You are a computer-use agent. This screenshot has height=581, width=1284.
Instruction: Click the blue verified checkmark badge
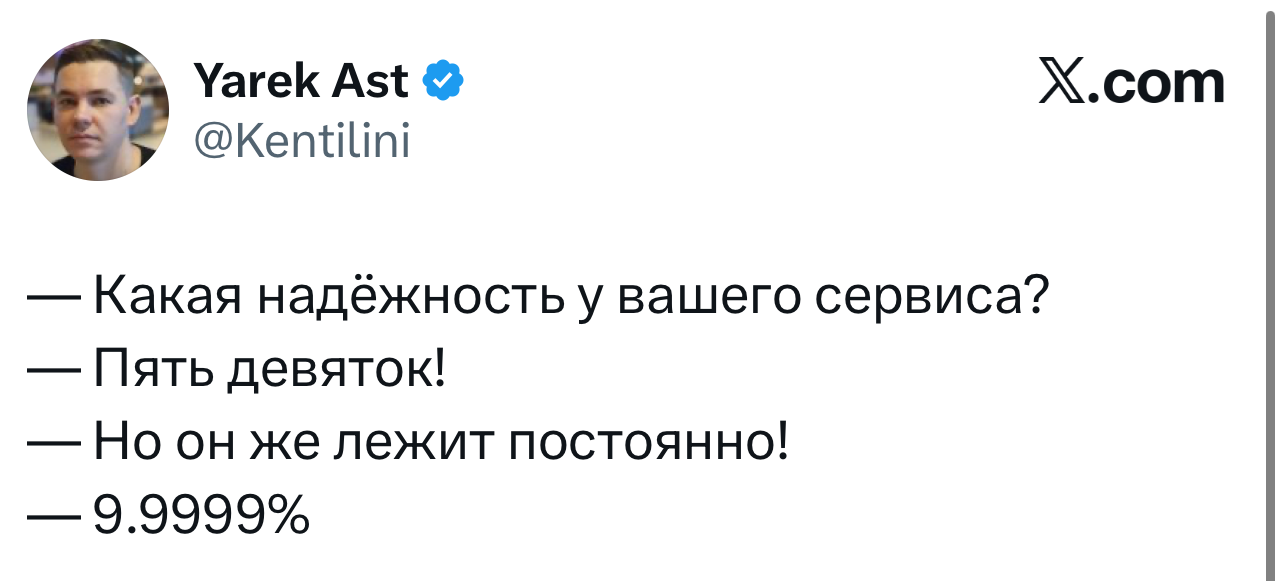point(443,82)
